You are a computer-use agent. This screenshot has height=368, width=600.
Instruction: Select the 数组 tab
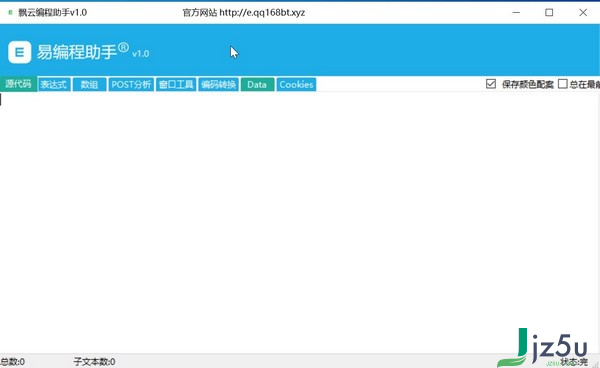pyautogui.click(x=89, y=85)
